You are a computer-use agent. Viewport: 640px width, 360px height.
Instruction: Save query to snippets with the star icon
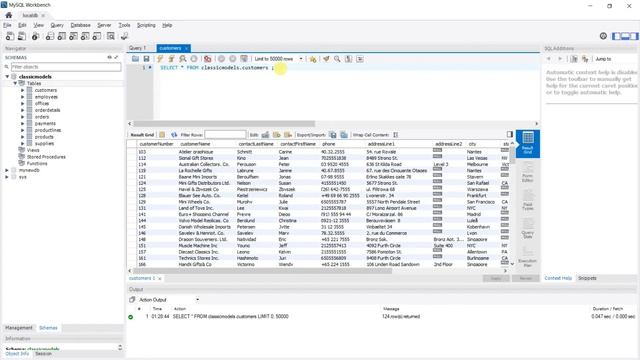(x=313, y=59)
